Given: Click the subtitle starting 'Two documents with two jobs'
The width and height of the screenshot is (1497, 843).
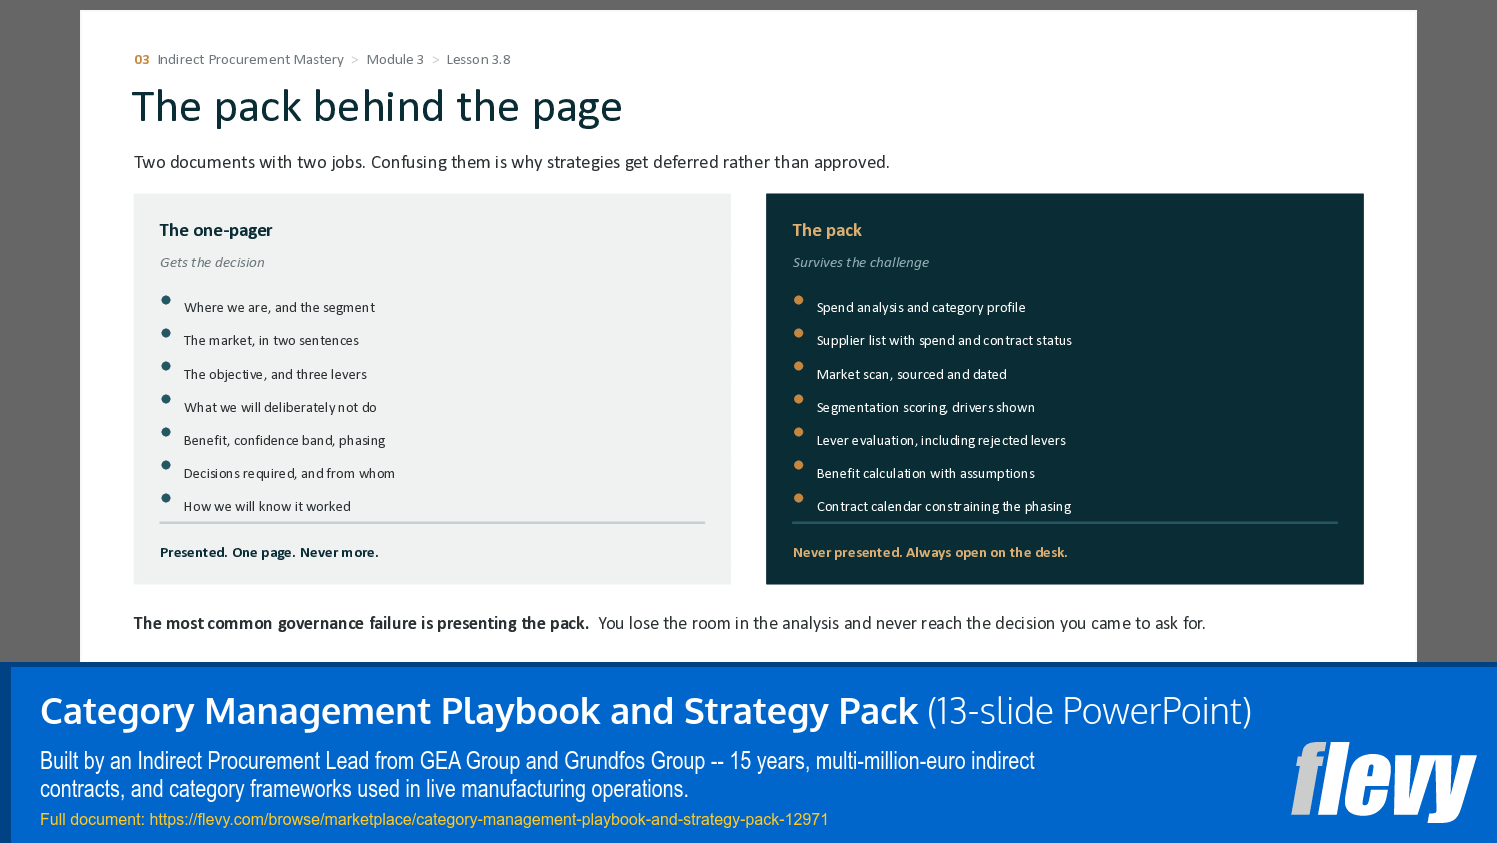Looking at the screenshot, I should tap(512, 163).
